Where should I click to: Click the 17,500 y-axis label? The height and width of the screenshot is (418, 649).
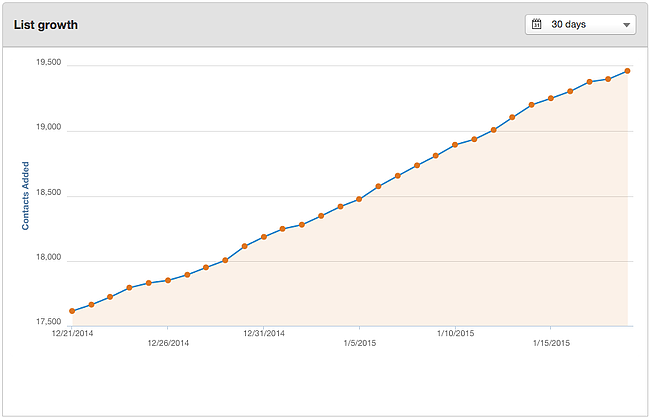[48, 323]
